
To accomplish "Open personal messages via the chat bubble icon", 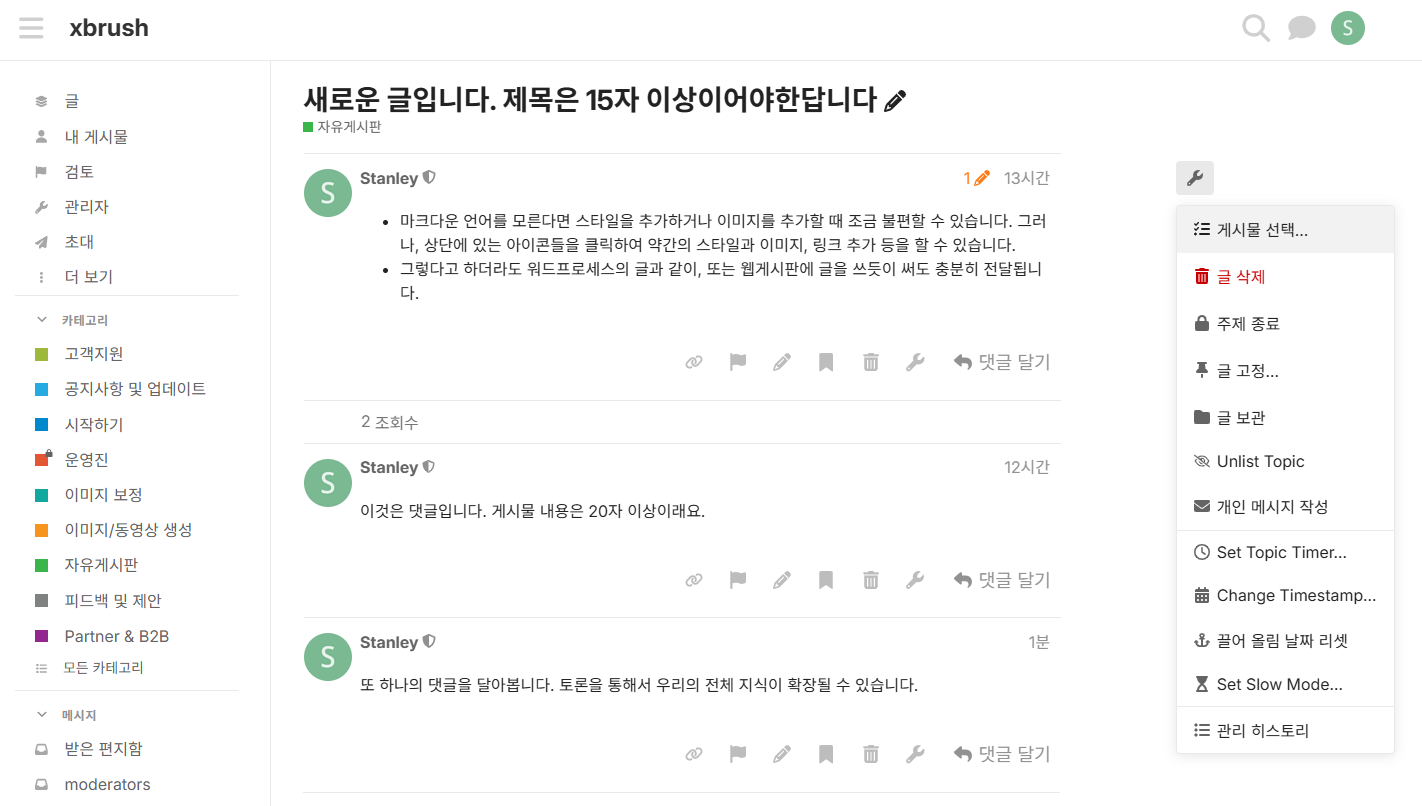I will (1302, 28).
